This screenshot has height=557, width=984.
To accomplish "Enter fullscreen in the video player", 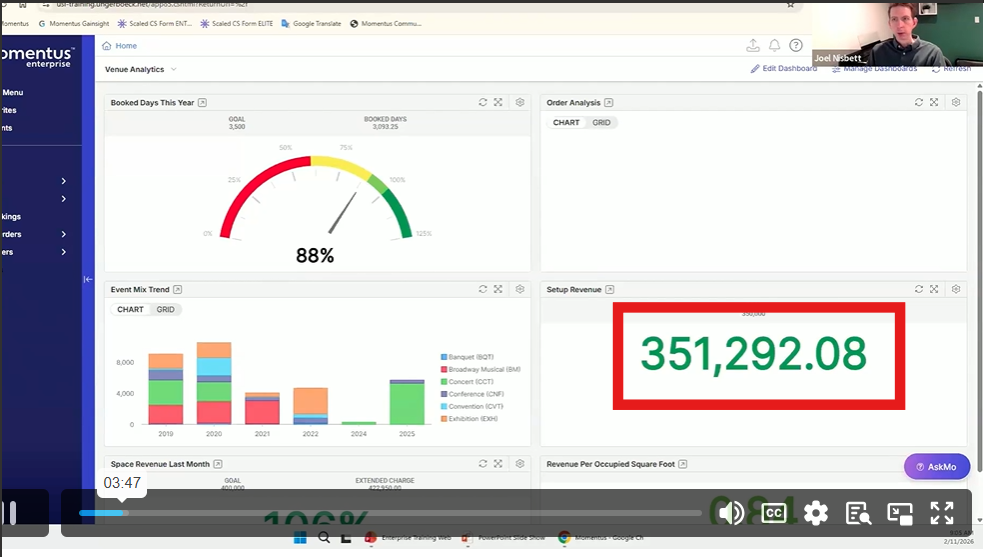I will (942, 513).
